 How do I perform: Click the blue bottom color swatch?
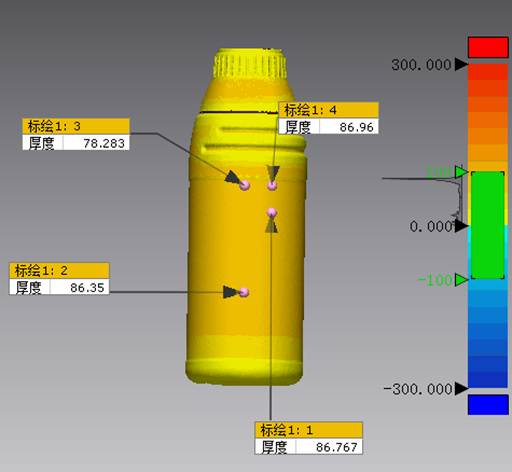point(488,405)
